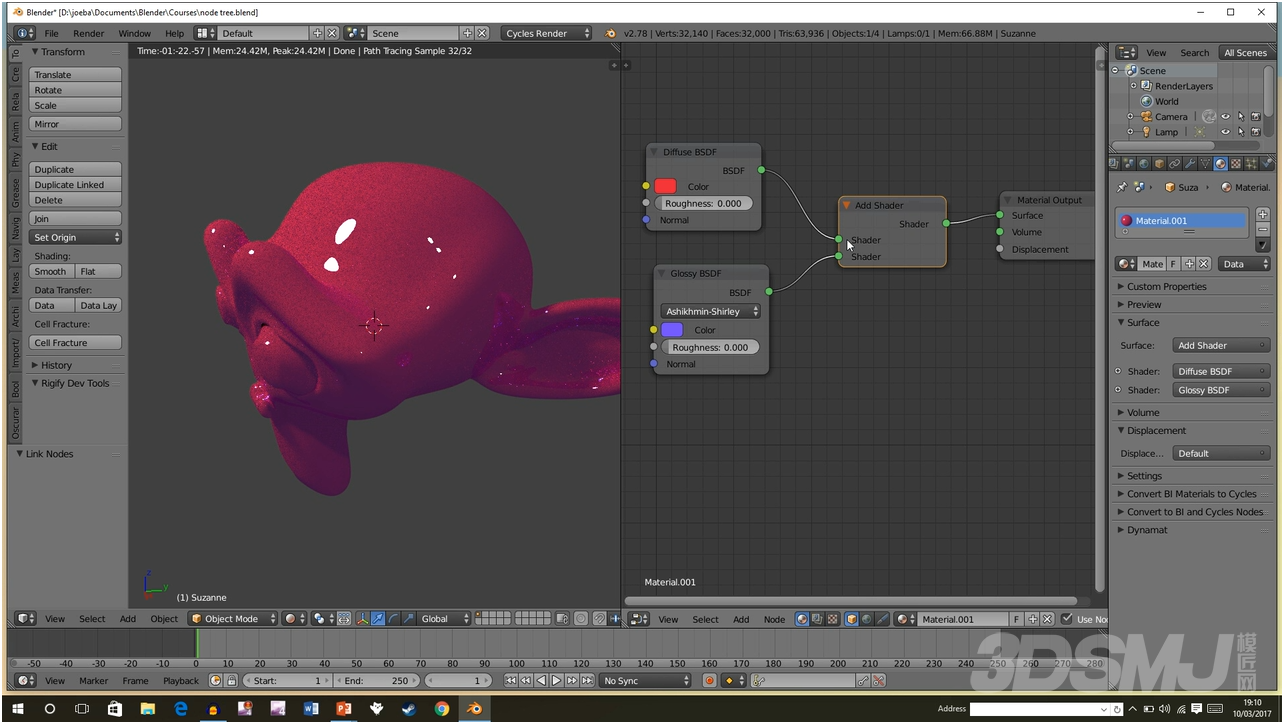Toggle 3D manipulator widget axes icon

362,619
